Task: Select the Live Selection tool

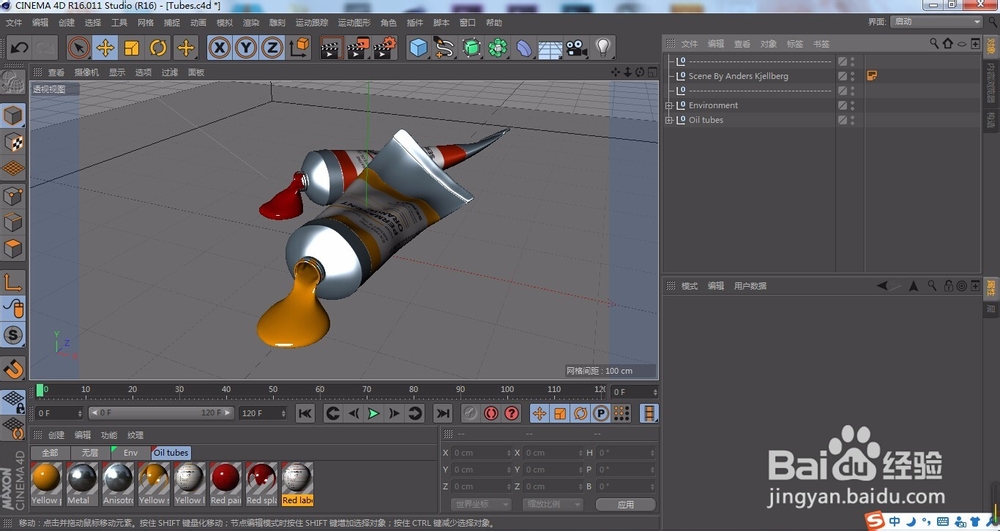Action: 79,48
